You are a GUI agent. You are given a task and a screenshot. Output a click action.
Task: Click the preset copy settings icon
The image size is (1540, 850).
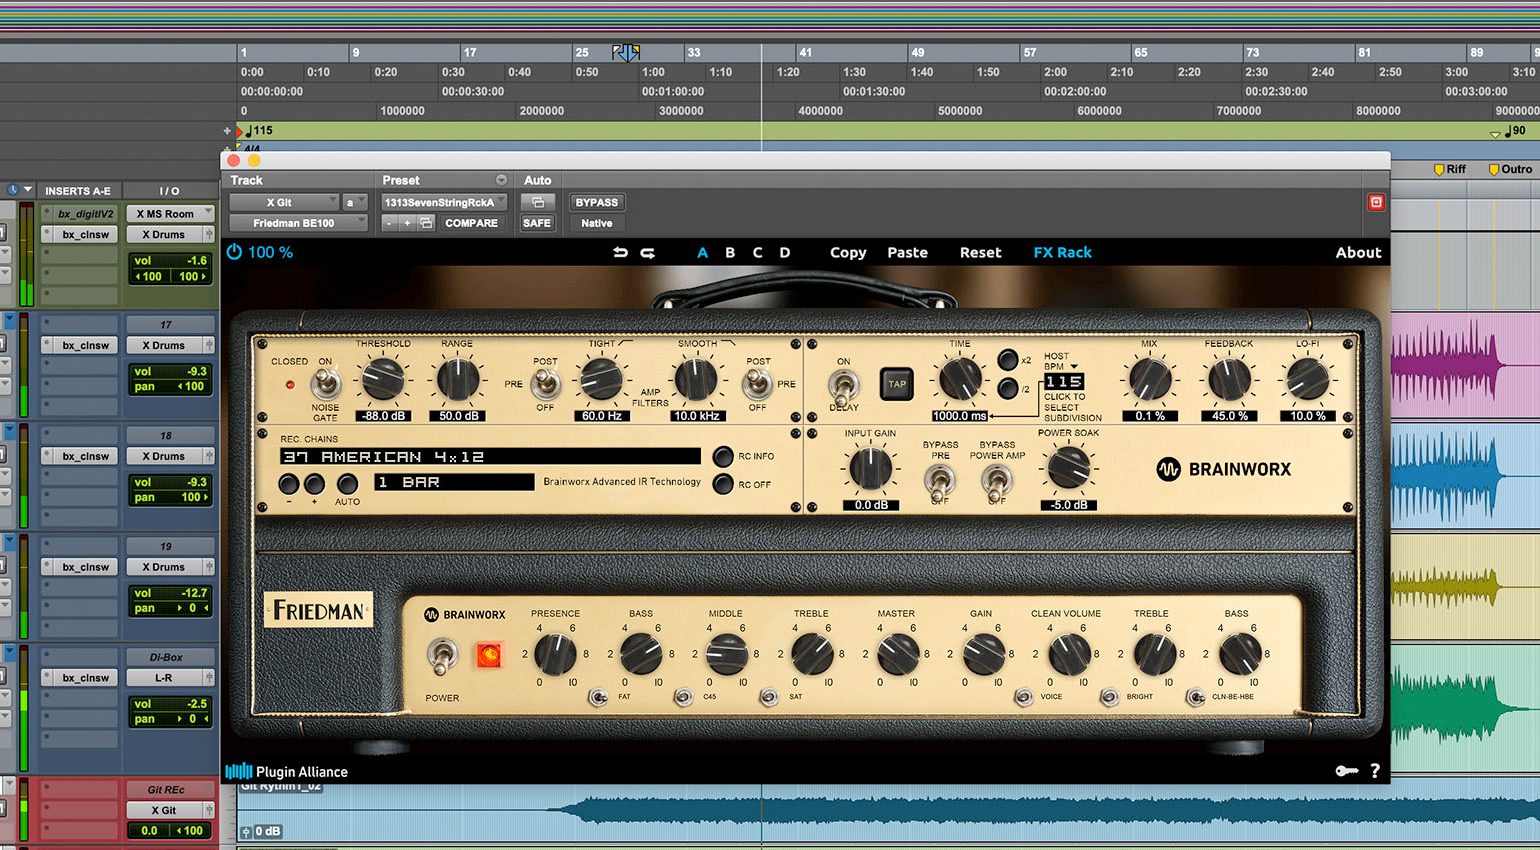pos(426,223)
